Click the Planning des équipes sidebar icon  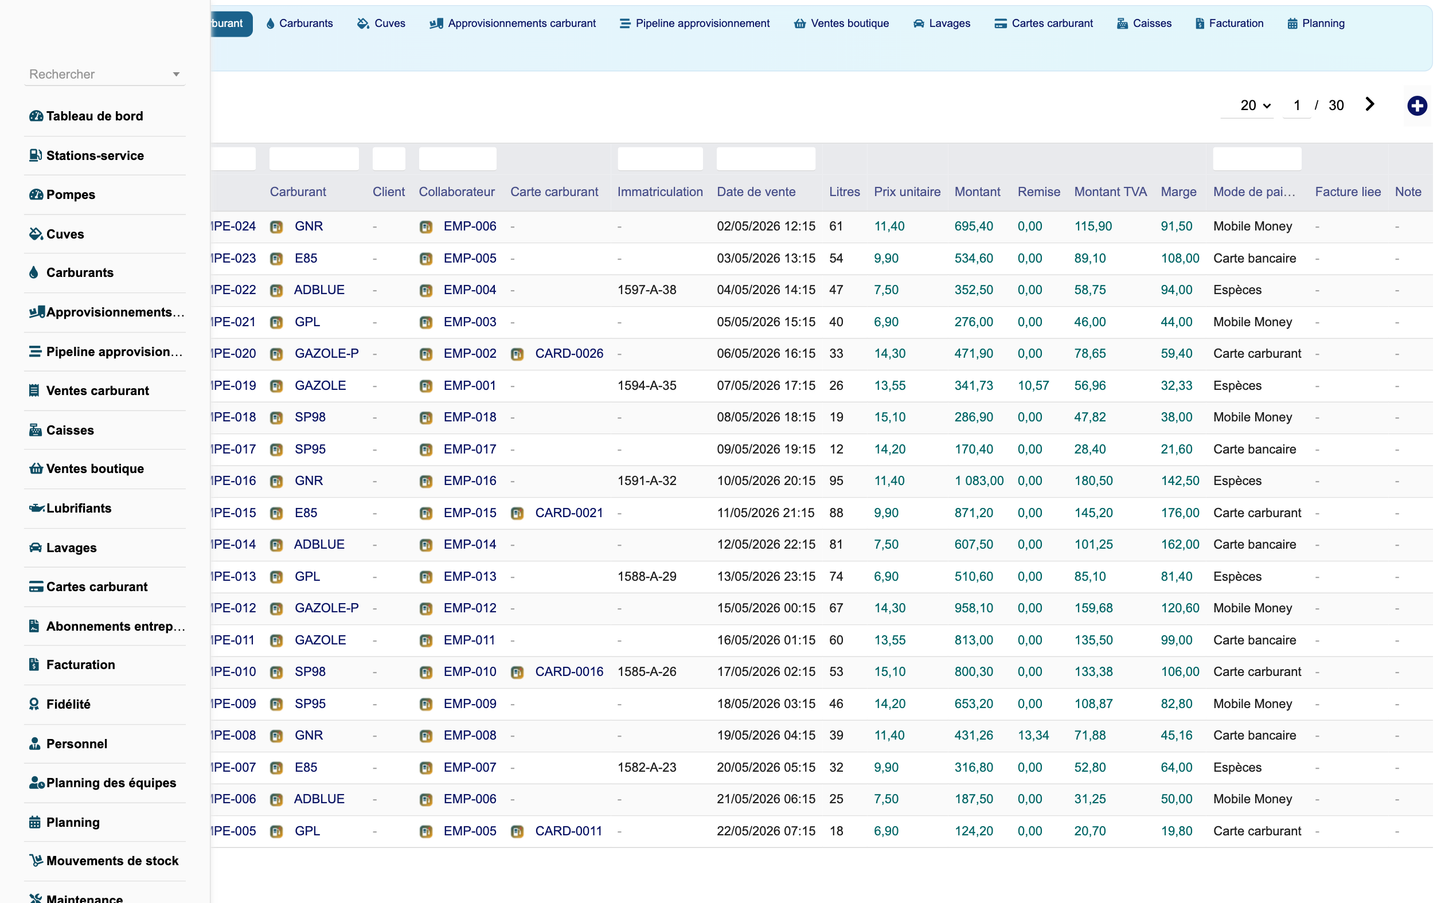tap(36, 783)
